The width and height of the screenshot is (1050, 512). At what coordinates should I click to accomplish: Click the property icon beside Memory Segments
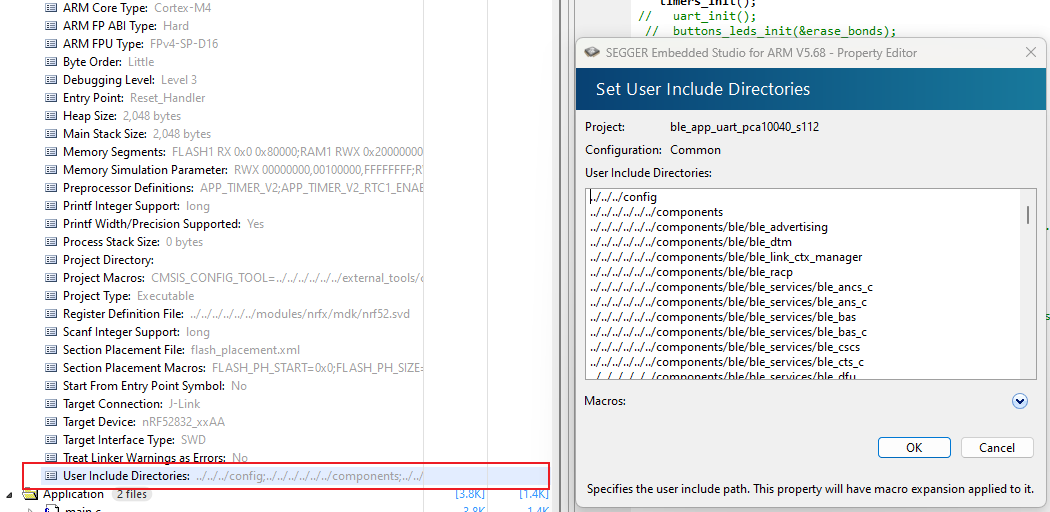click(x=50, y=152)
